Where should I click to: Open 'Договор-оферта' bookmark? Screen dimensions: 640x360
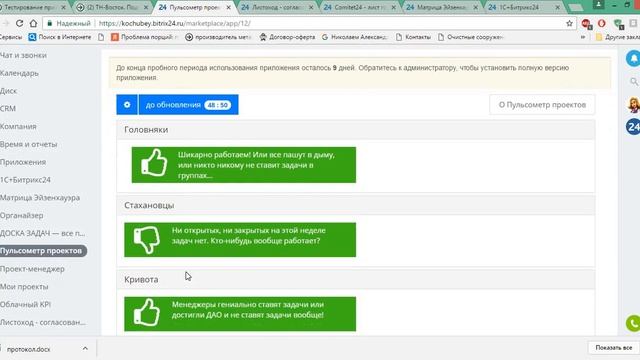[287, 37]
